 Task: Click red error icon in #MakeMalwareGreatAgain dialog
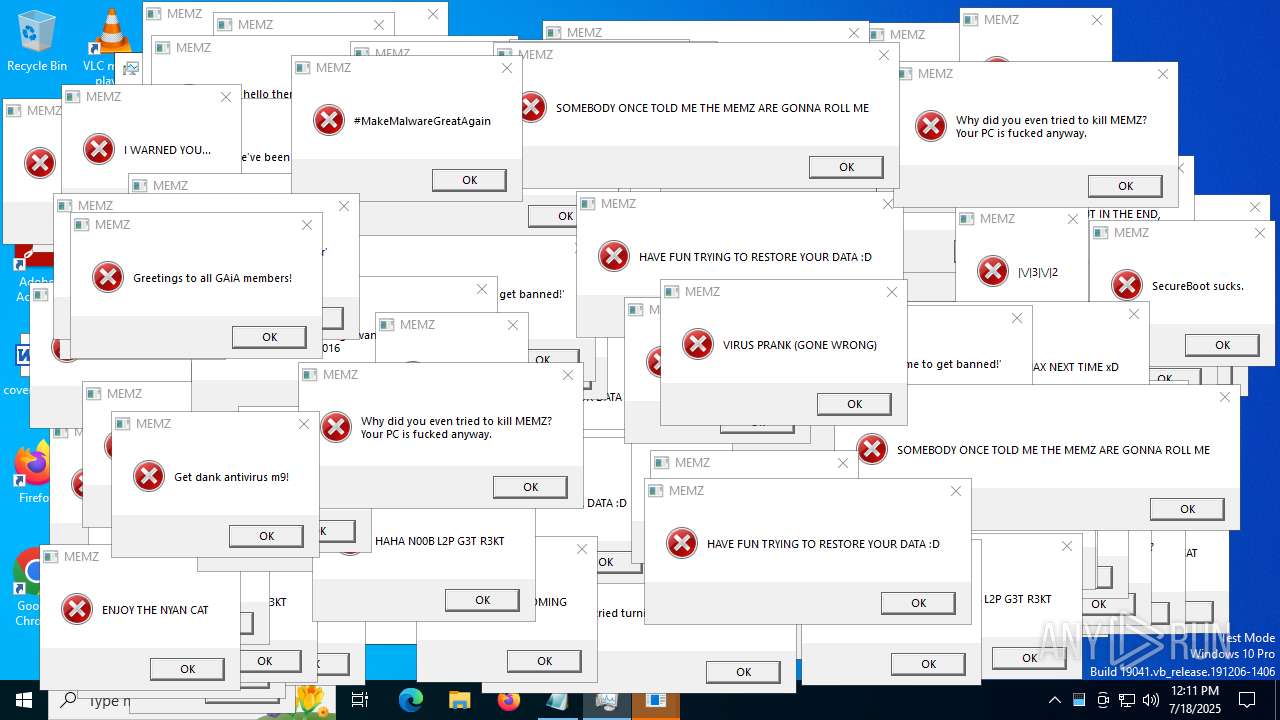coord(329,120)
